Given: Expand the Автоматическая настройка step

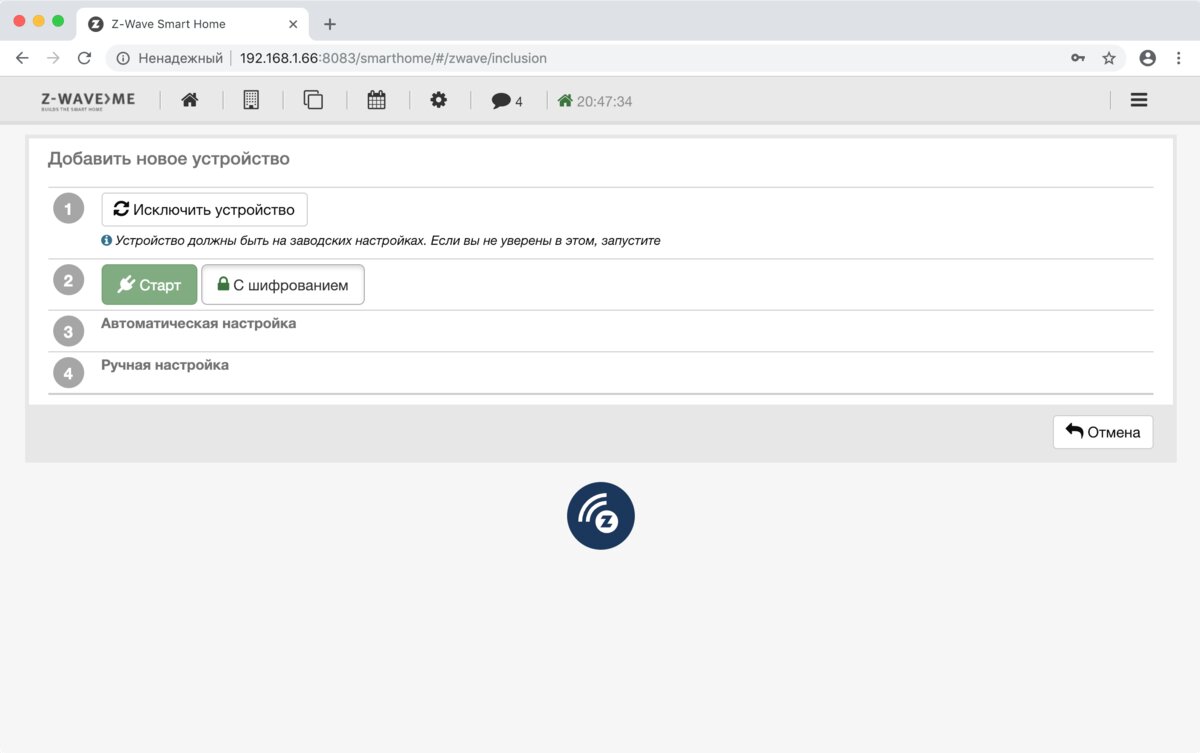Looking at the screenshot, I should tap(198, 324).
